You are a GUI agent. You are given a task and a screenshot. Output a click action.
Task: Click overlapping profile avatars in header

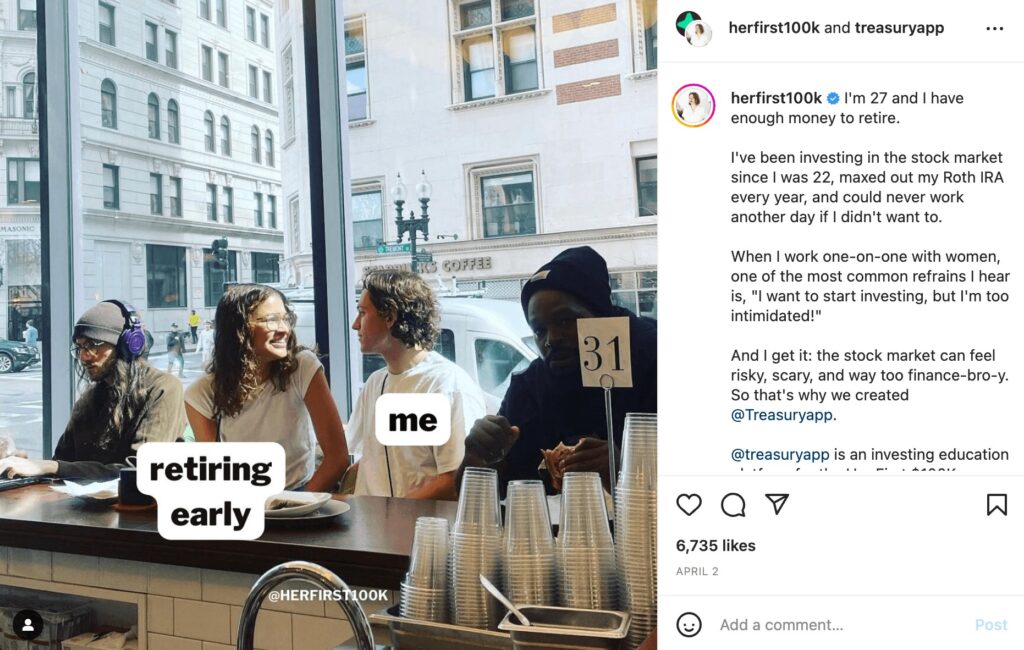pos(694,28)
